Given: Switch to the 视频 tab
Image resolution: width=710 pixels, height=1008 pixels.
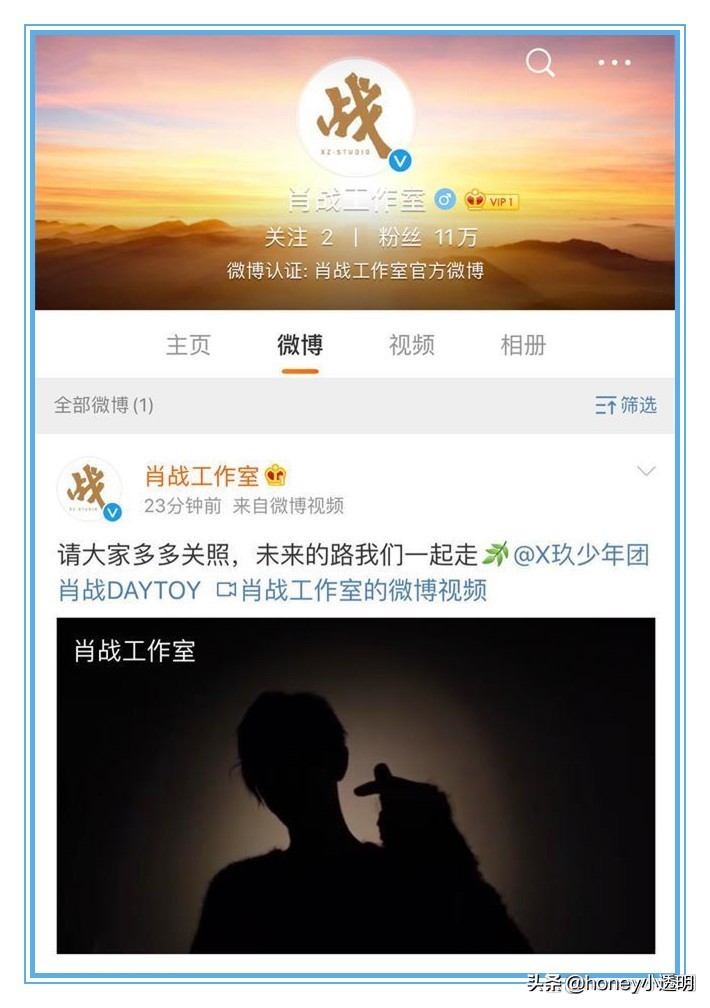Looking at the screenshot, I should (x=412, y=345).
